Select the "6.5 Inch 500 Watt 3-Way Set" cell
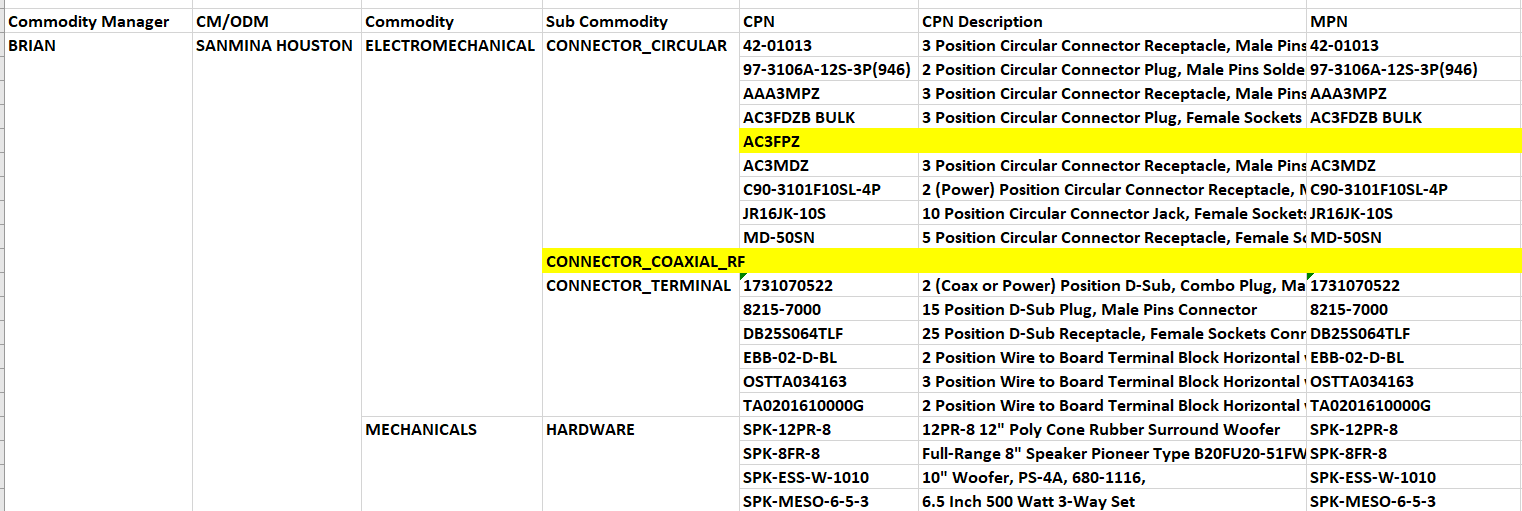 click(x=1028, y=502)
